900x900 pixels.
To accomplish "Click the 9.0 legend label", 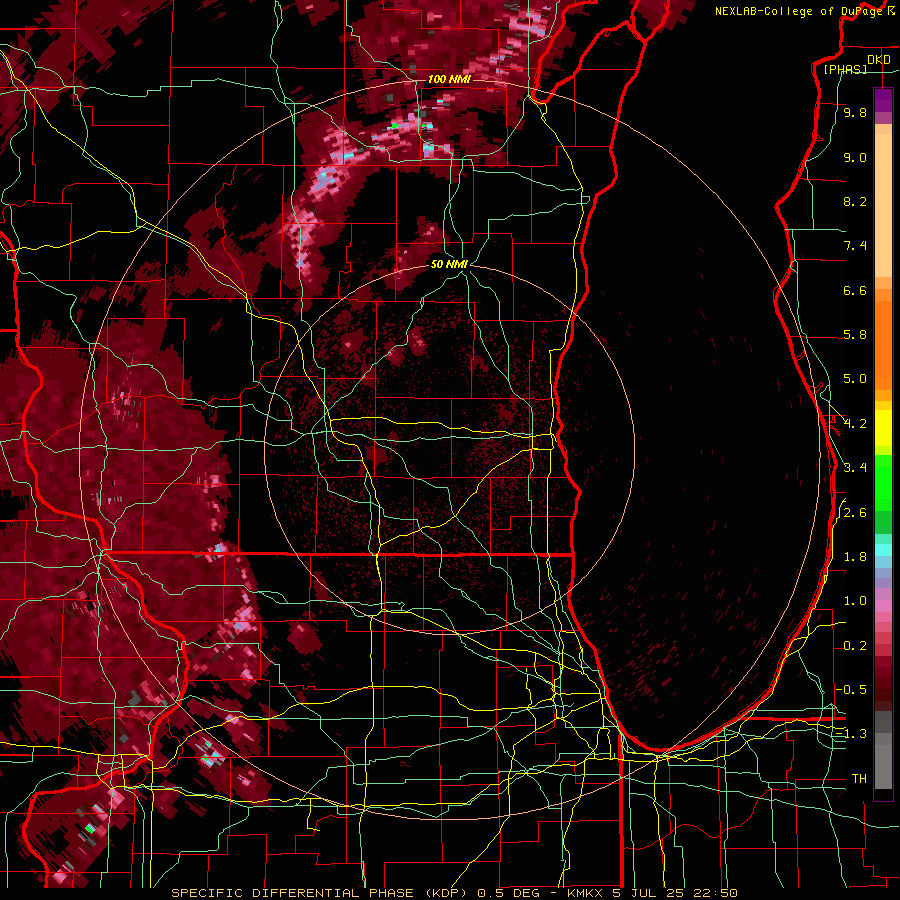I will coord(855,157).
